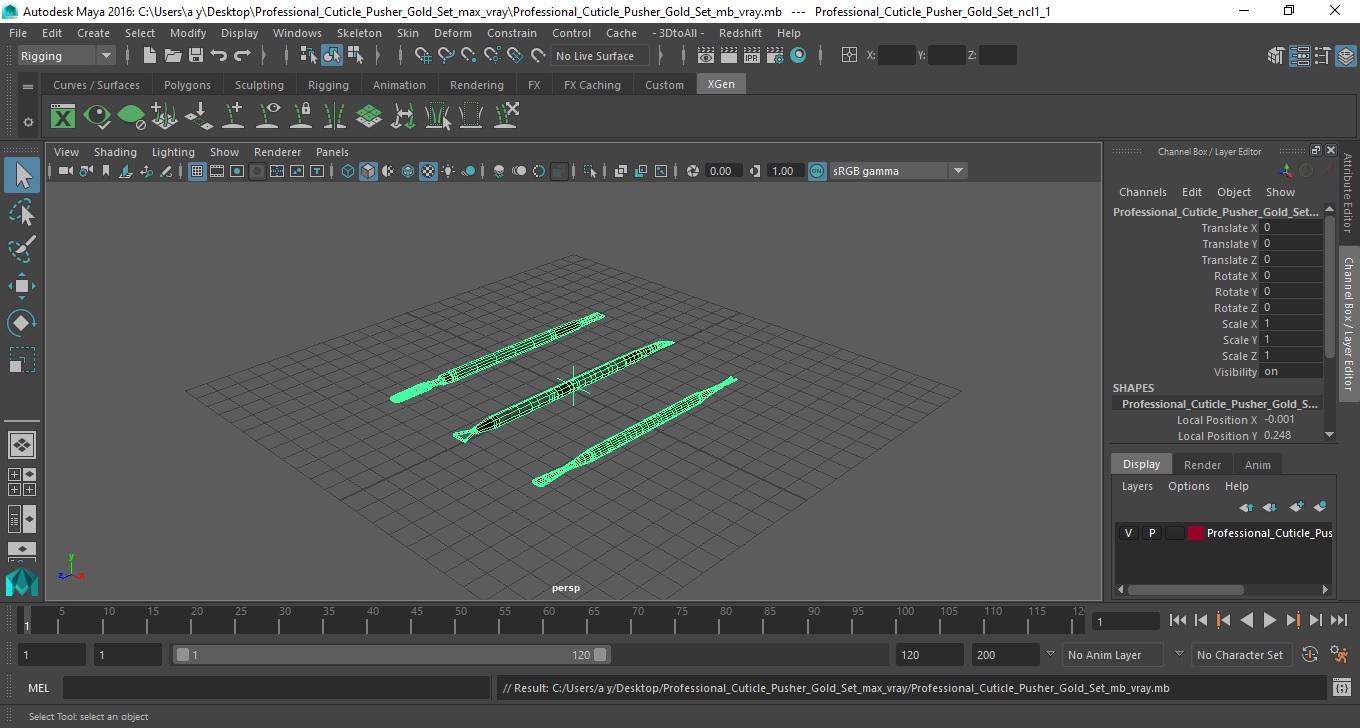Open the No Character Set dropdown
This screenshot has width=1360, height=728.
(x=1240, y=655)
